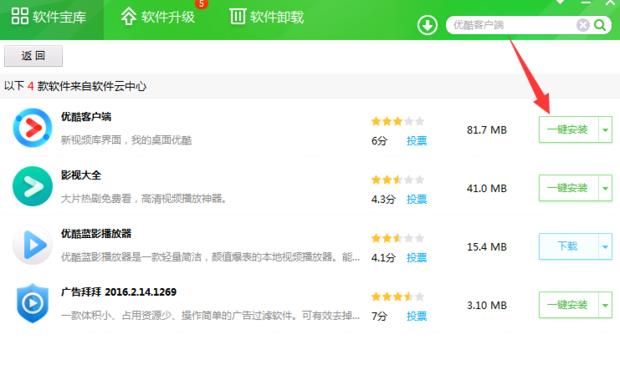This screenshot has width=620, height=370.
Task: Select the 广告拜拜 2016.2.14.1269 title
Action: [119, 292]
